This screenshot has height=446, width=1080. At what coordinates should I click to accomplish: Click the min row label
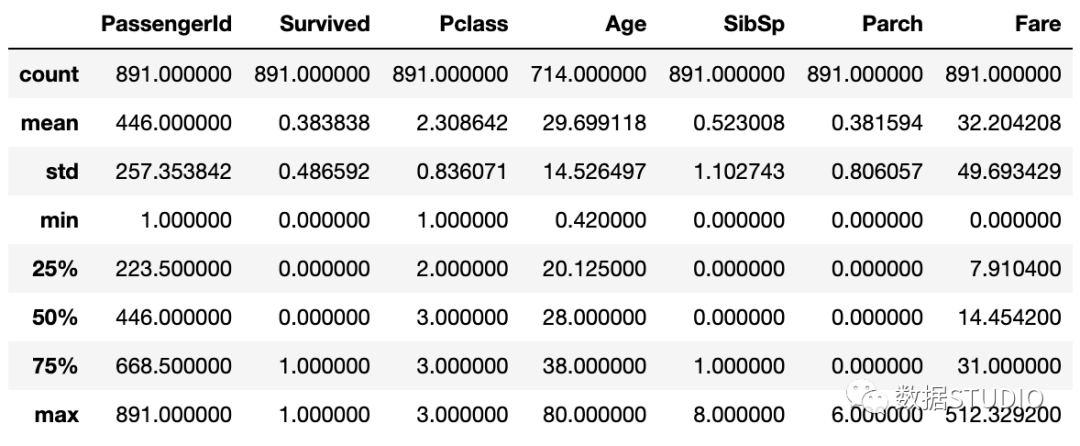(x=60, y=220)
